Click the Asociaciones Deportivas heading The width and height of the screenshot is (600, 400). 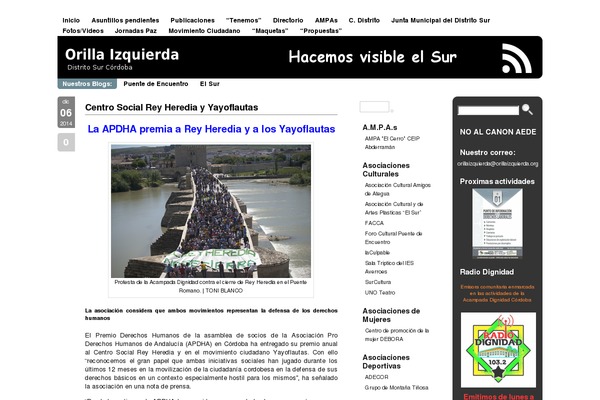[x=386, y=362]
